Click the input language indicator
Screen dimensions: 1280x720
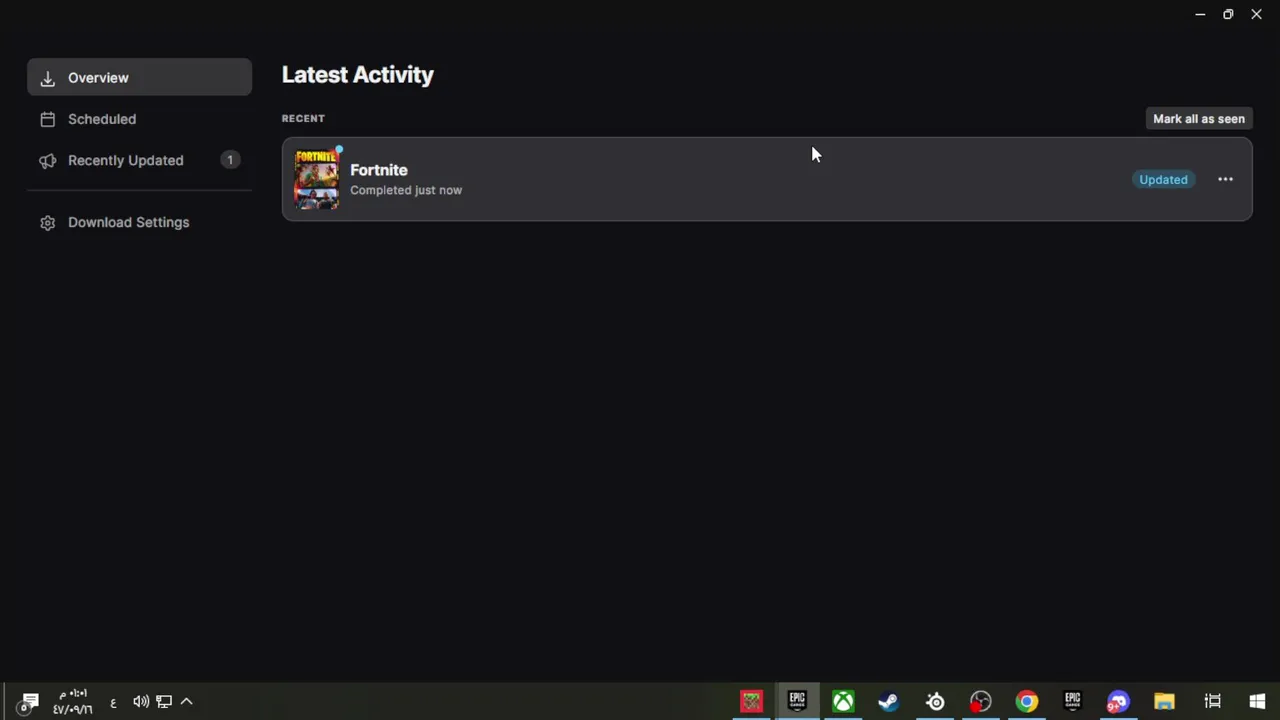[x=113, y=702]
